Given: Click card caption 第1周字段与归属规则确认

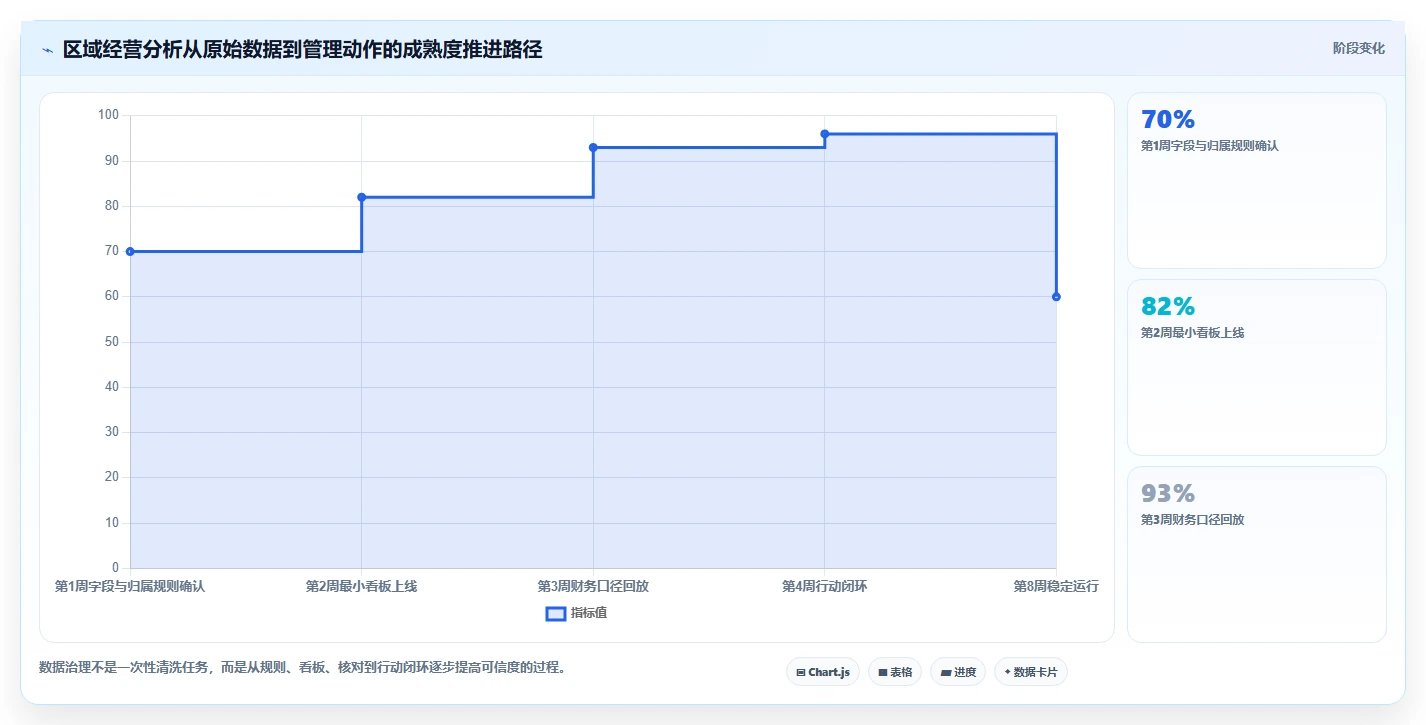Looking at the screenshot, I should [x=1210, y=146].
